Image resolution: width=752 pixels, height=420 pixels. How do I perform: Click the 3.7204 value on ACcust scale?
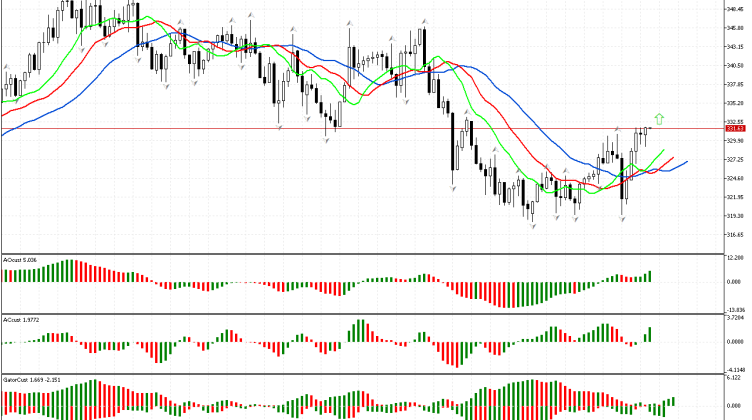coord(735,318)
